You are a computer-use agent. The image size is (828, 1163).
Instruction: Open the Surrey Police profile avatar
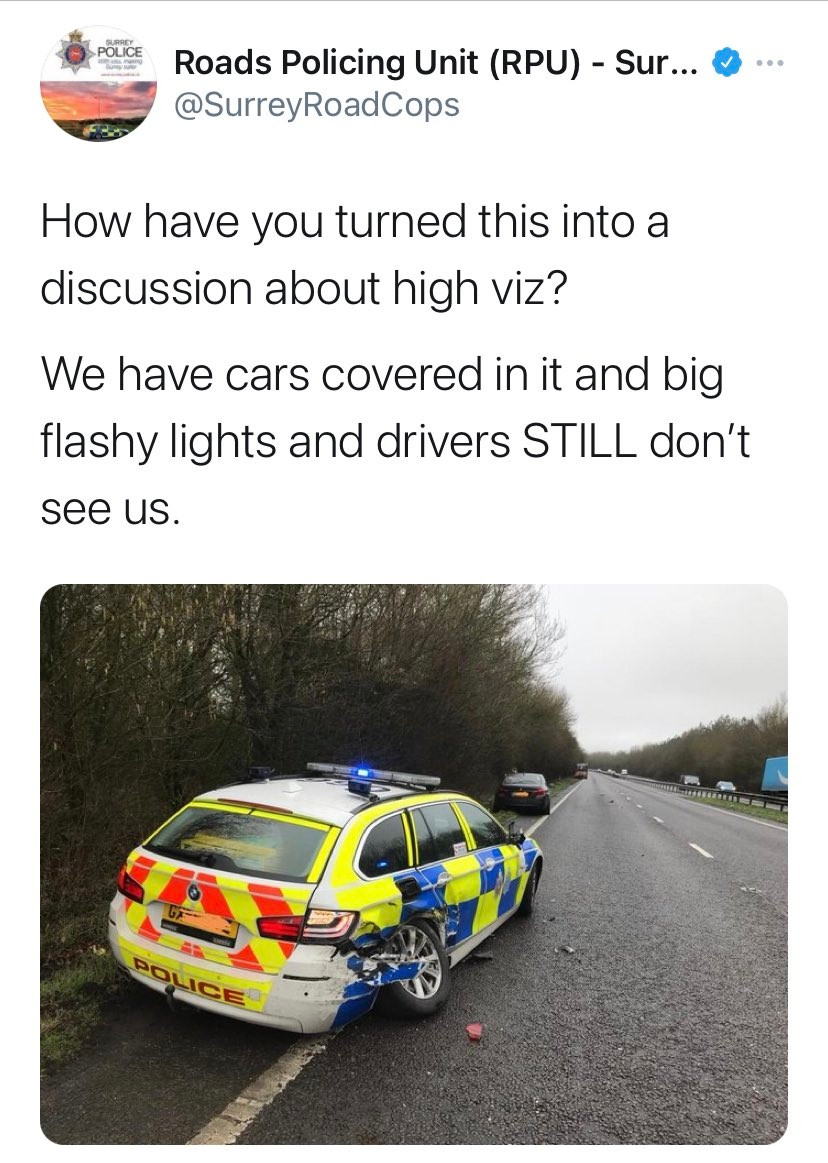point(99,83)
